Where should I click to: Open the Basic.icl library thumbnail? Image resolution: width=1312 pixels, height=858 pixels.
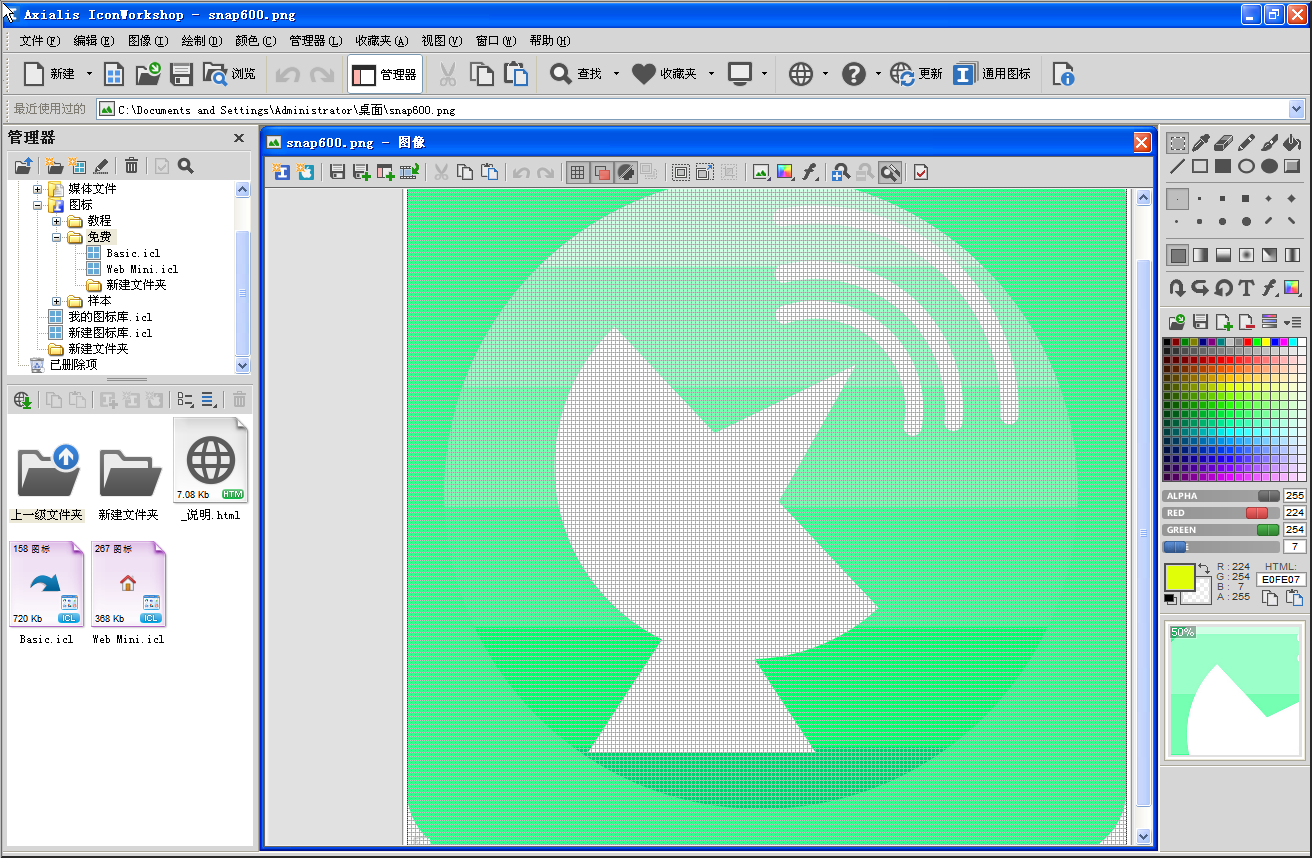point(46,584)
